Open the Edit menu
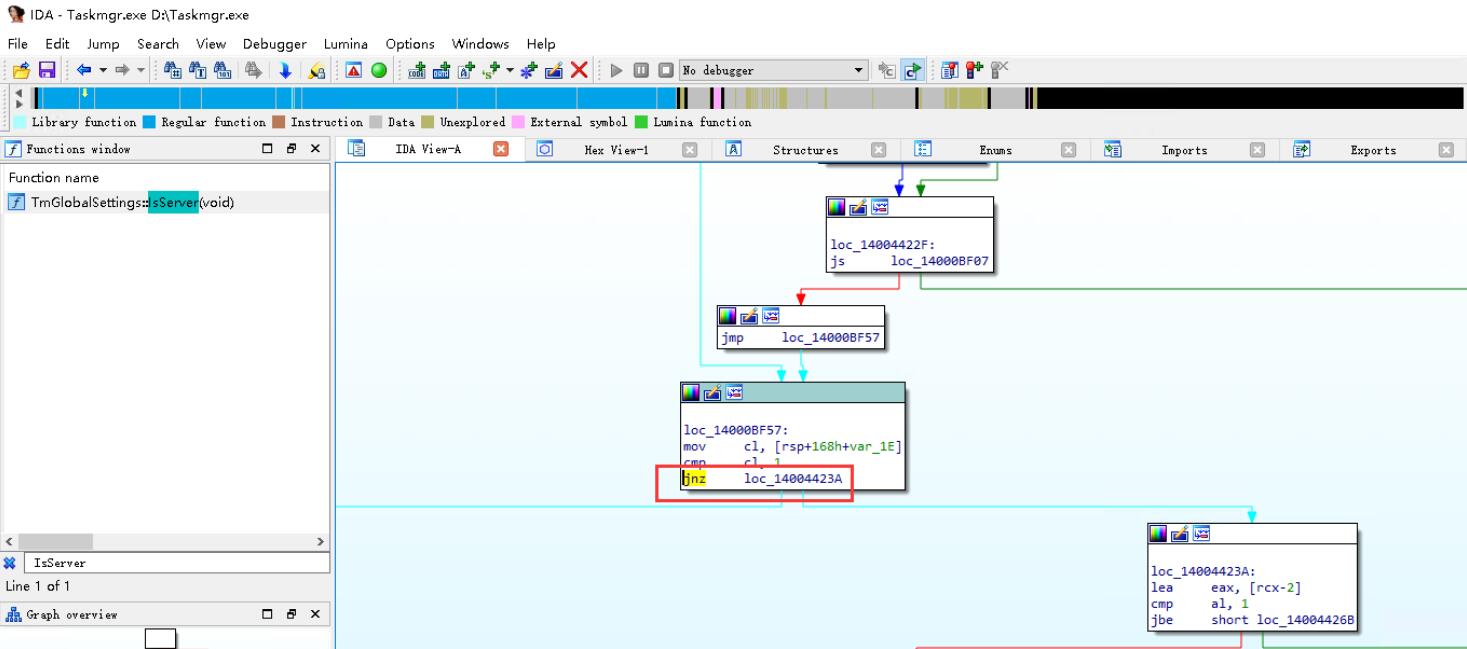 [58, 44]
